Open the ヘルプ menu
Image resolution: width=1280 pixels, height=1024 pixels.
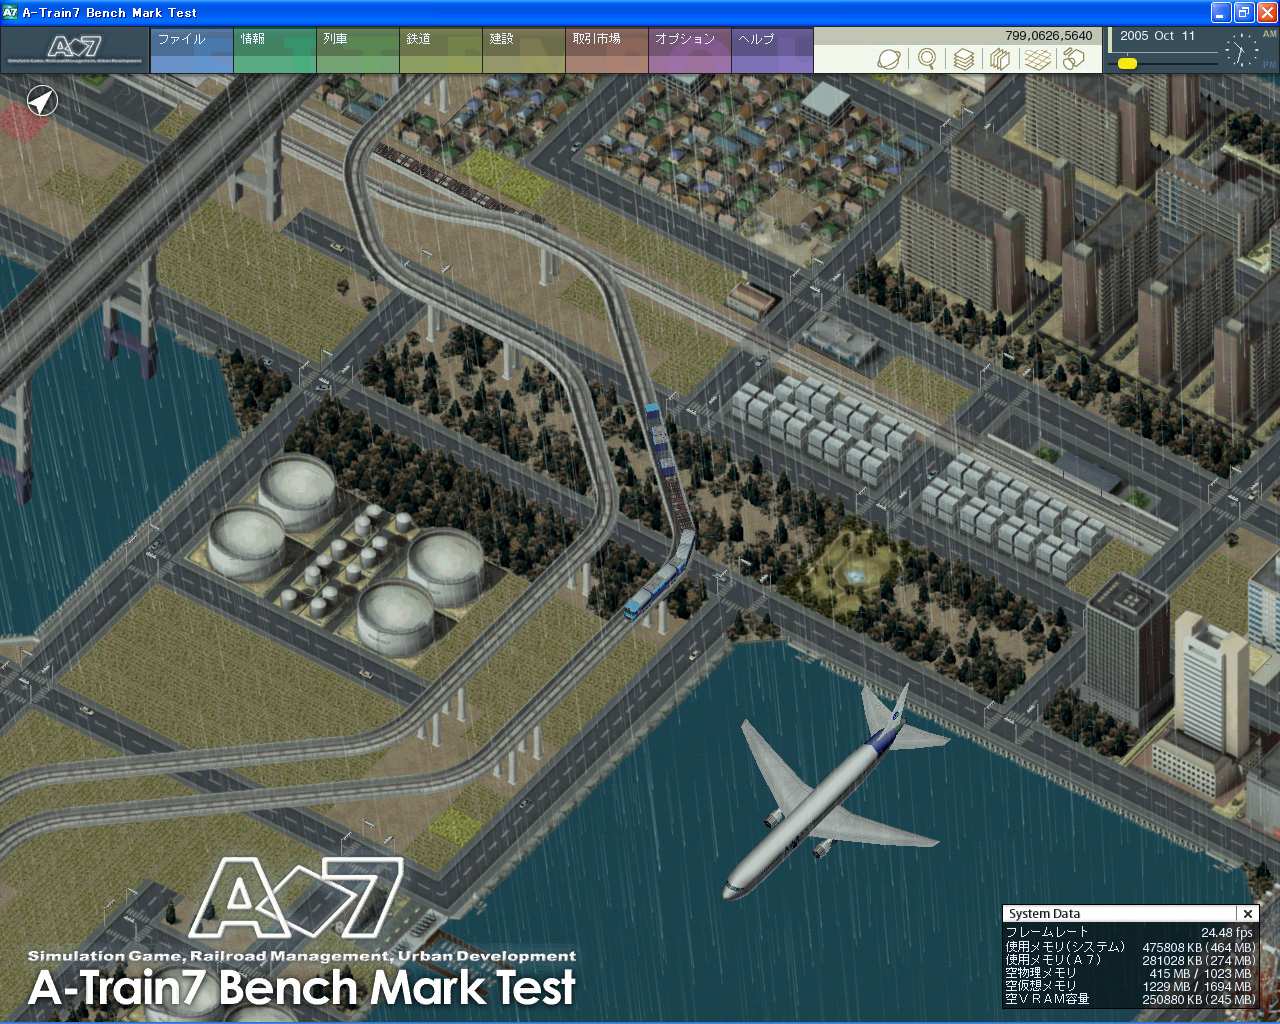(x=772, y=50)
